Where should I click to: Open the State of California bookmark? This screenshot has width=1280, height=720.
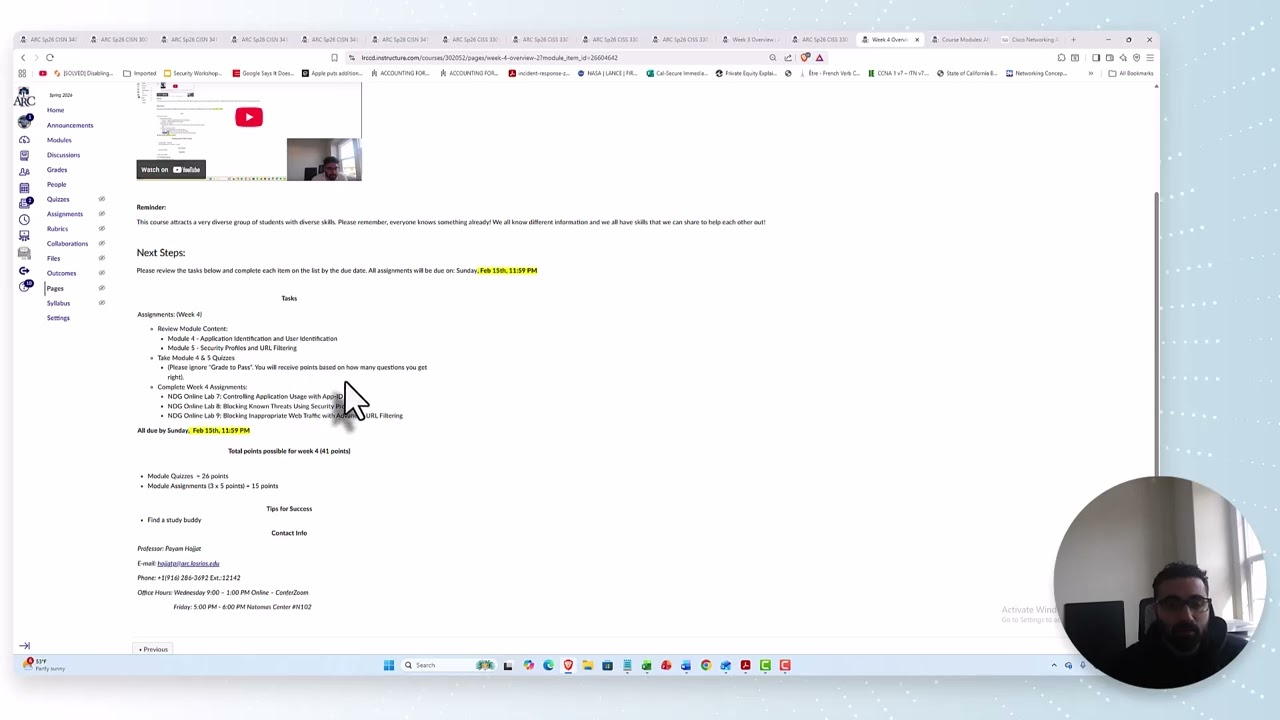point(966,73)
